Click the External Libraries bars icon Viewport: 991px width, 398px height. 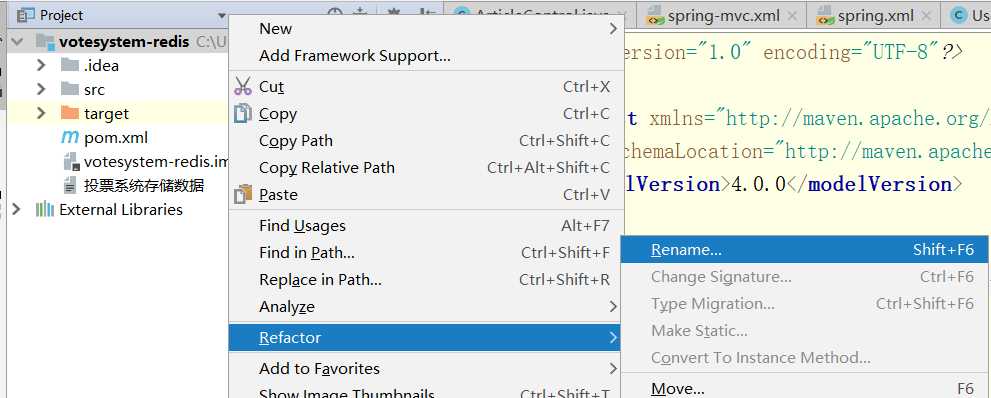(x=44, y=210)
